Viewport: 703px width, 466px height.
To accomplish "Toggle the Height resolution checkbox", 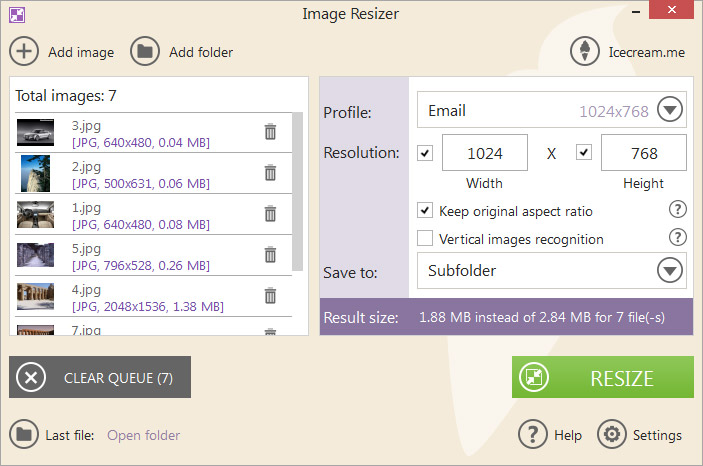I will 584,153.
